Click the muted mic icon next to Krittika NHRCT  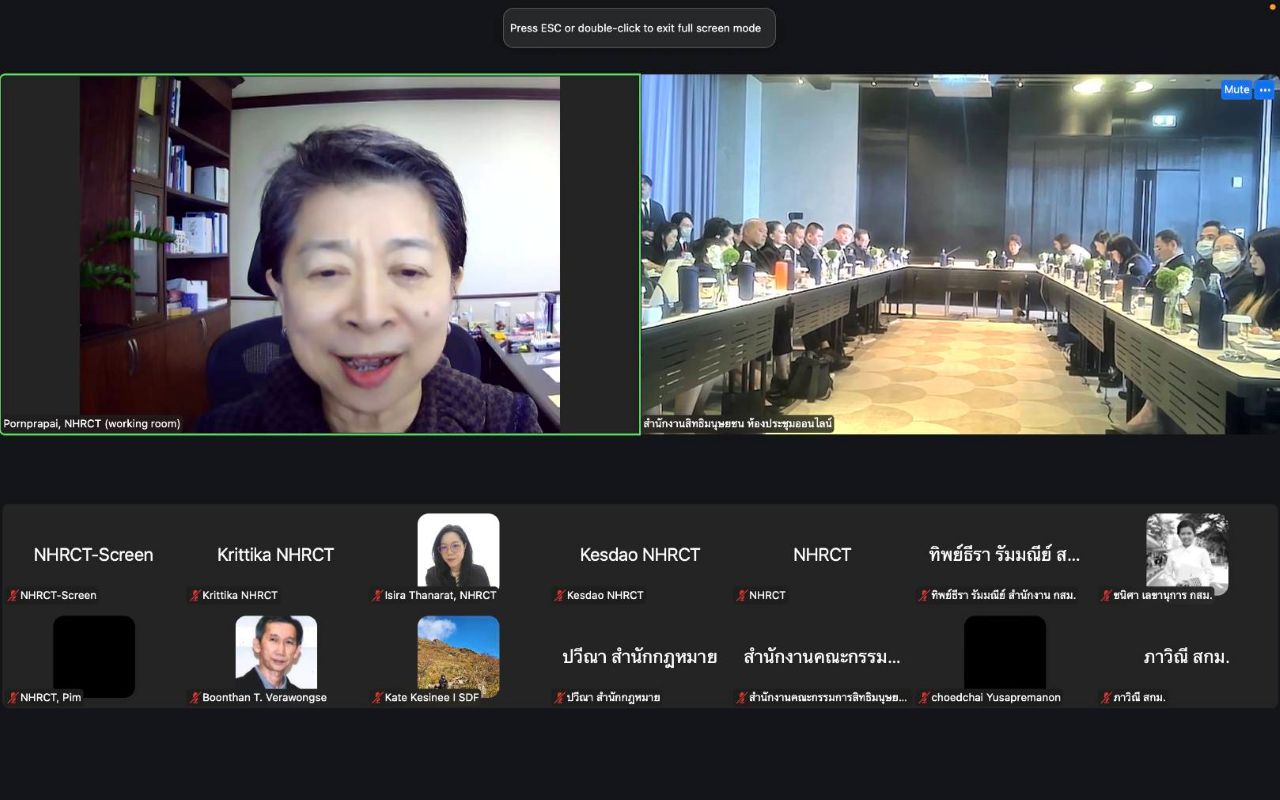[x=195, y=595]
